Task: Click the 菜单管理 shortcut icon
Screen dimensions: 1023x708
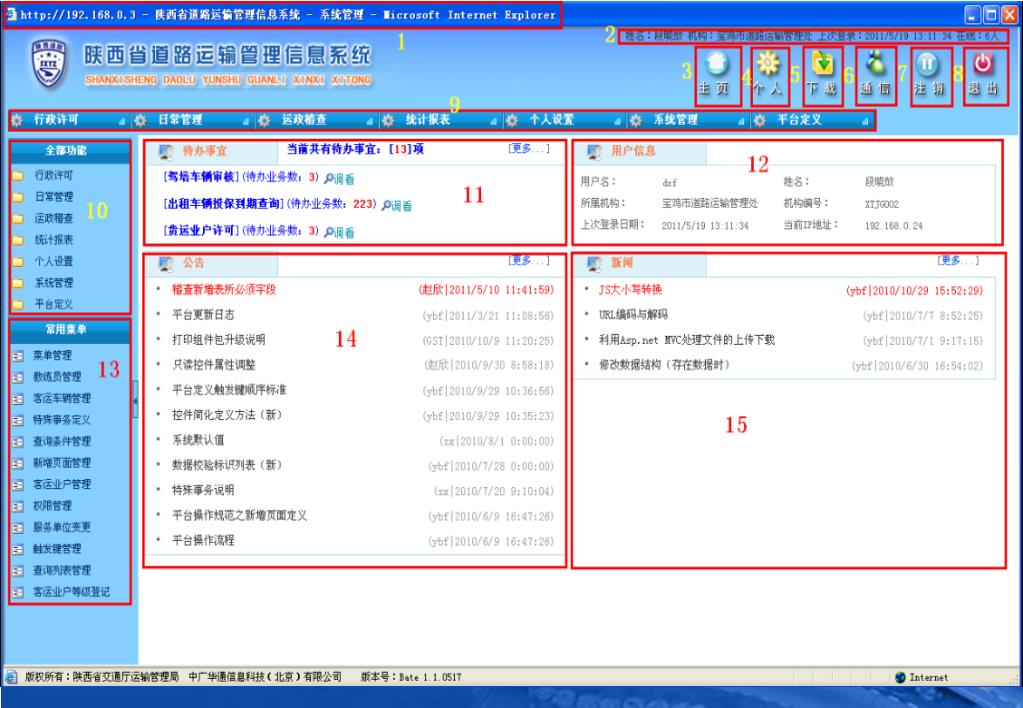Action: (18, 356)
